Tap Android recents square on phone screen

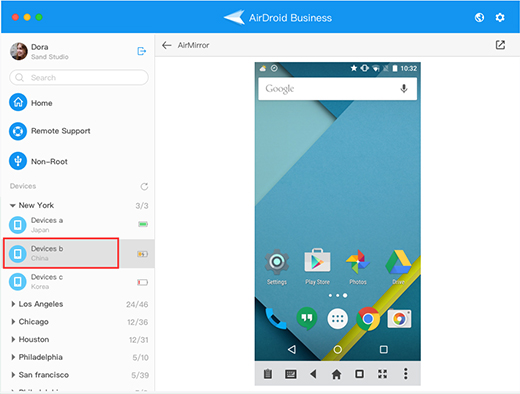pos(384,349)
